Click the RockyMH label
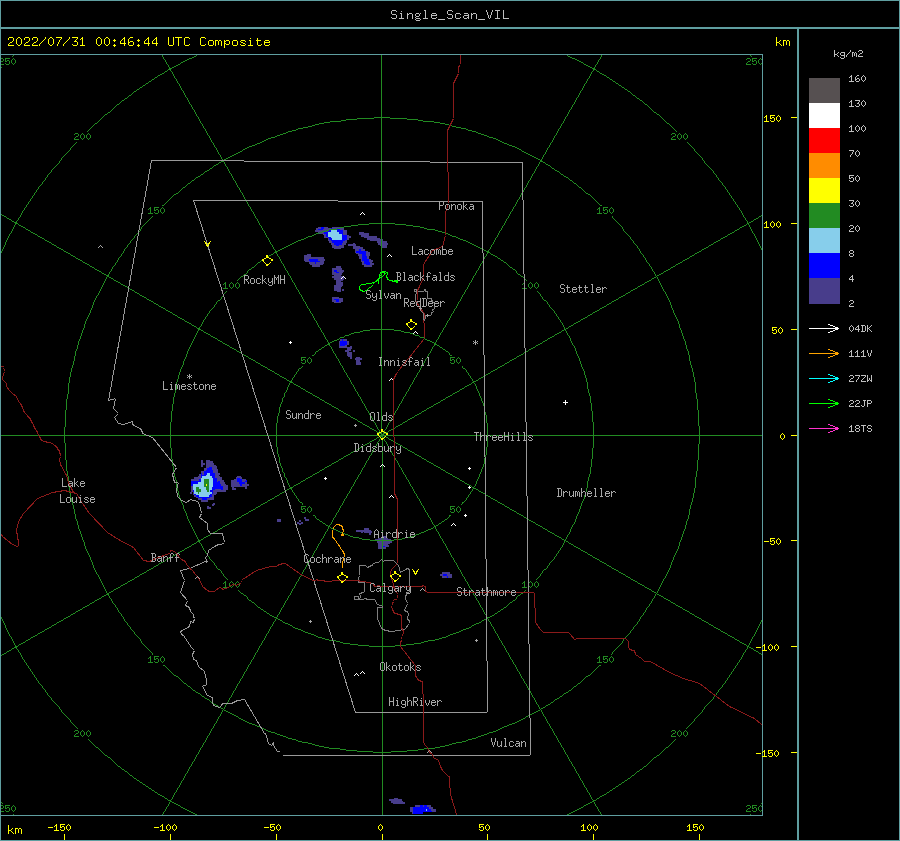The width and height of the screenshot is (900, 841). click(264, 280)
